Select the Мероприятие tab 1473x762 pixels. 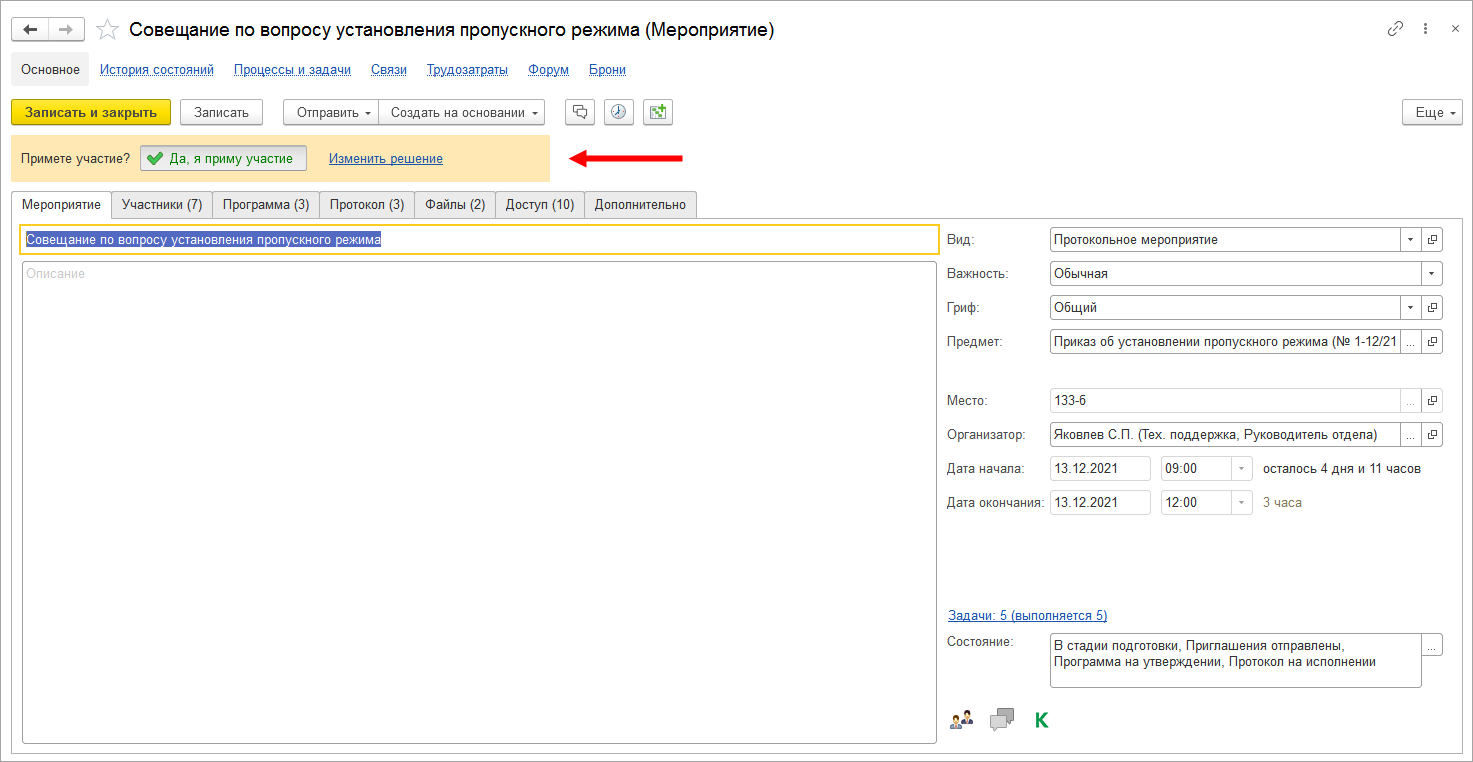click(62, 204)
